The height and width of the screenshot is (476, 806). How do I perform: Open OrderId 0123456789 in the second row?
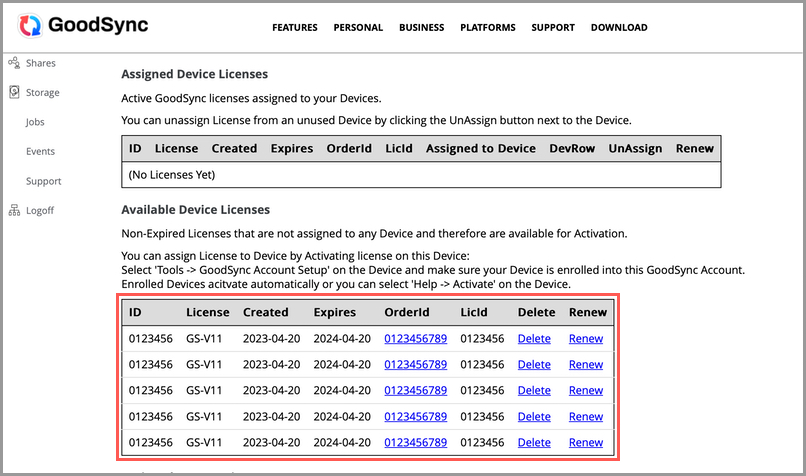(415, 364)
